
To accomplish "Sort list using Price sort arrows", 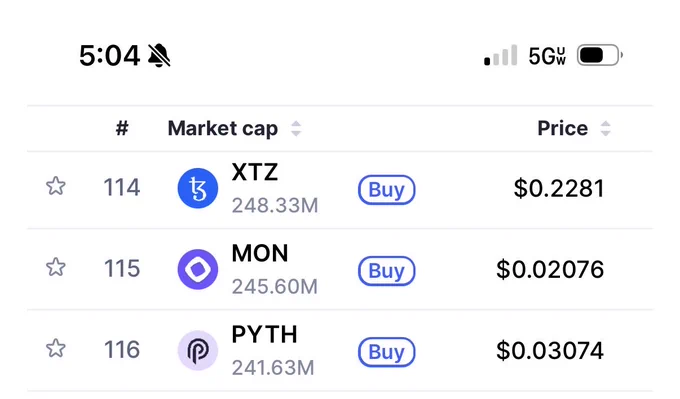I will coord(605,129).
